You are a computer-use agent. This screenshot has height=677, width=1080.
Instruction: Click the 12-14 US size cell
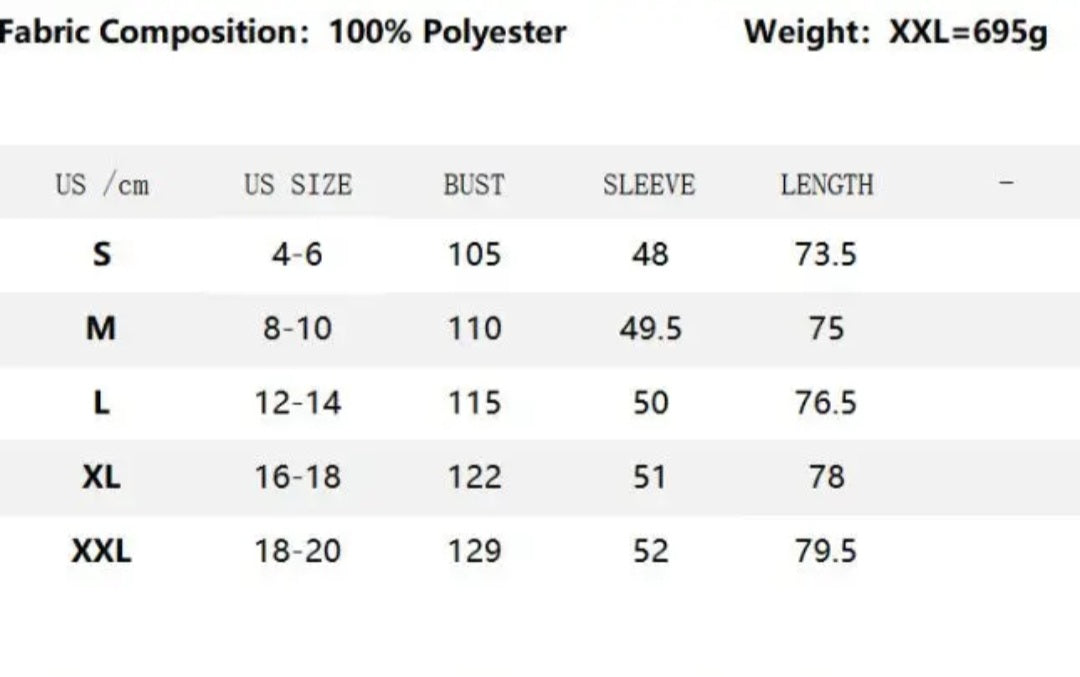click(x=298, y=403)
